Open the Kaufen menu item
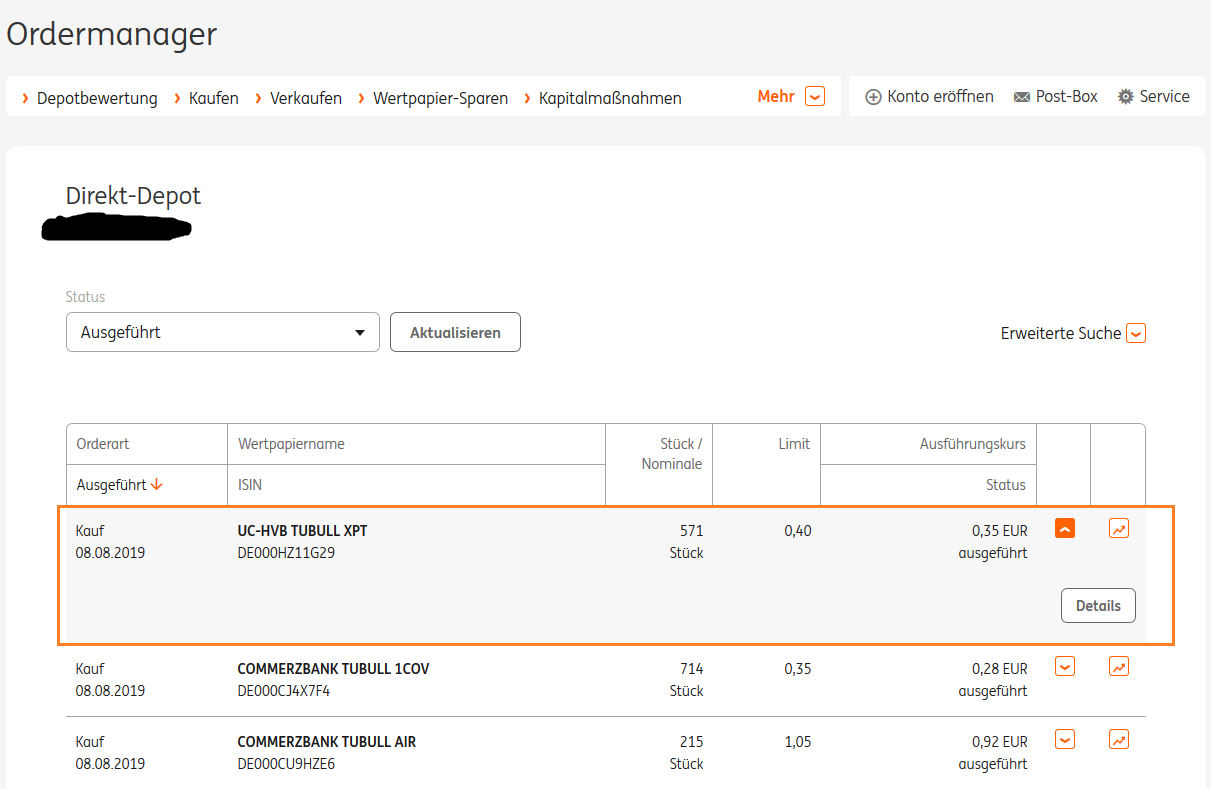This screenshot has height=789, width=1211. coord(213,98)
